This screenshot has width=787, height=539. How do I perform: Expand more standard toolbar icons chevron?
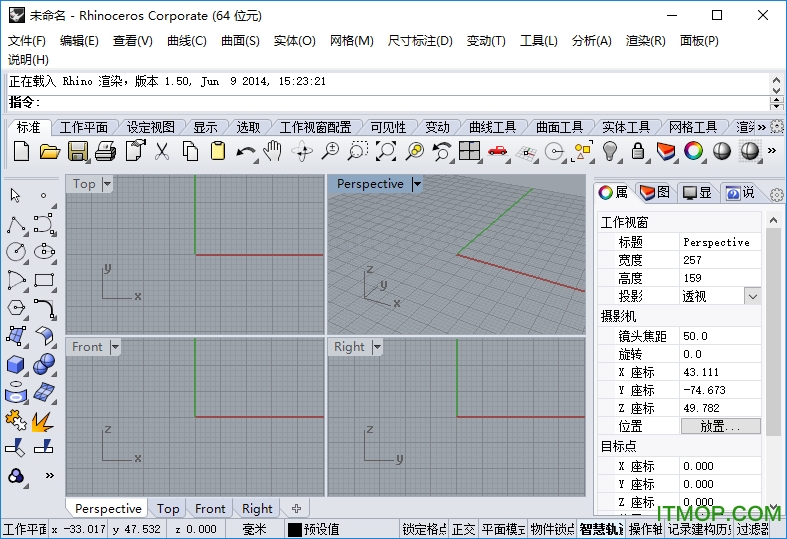coord(772,151)
